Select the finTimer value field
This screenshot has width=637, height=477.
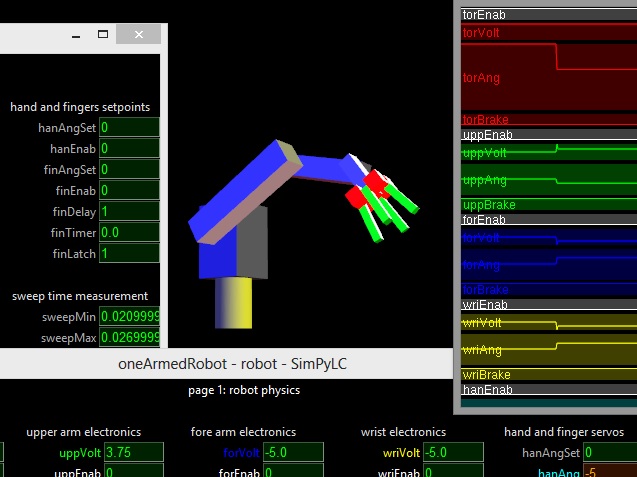(x=129, y=232)
